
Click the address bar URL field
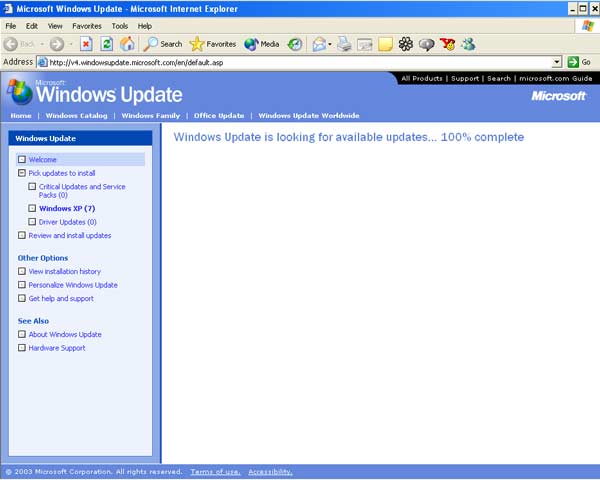(299, 62)
